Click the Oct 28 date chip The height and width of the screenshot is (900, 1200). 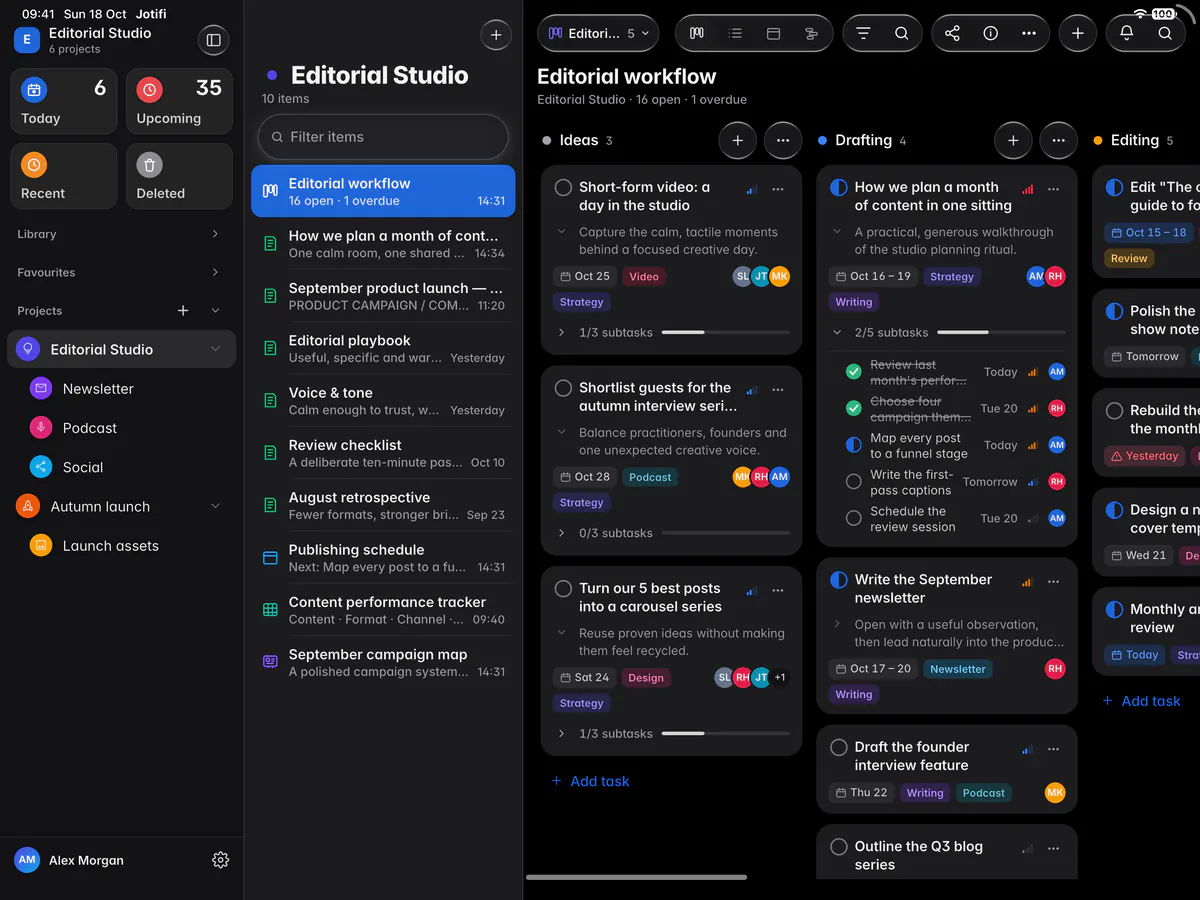[585, 477]
